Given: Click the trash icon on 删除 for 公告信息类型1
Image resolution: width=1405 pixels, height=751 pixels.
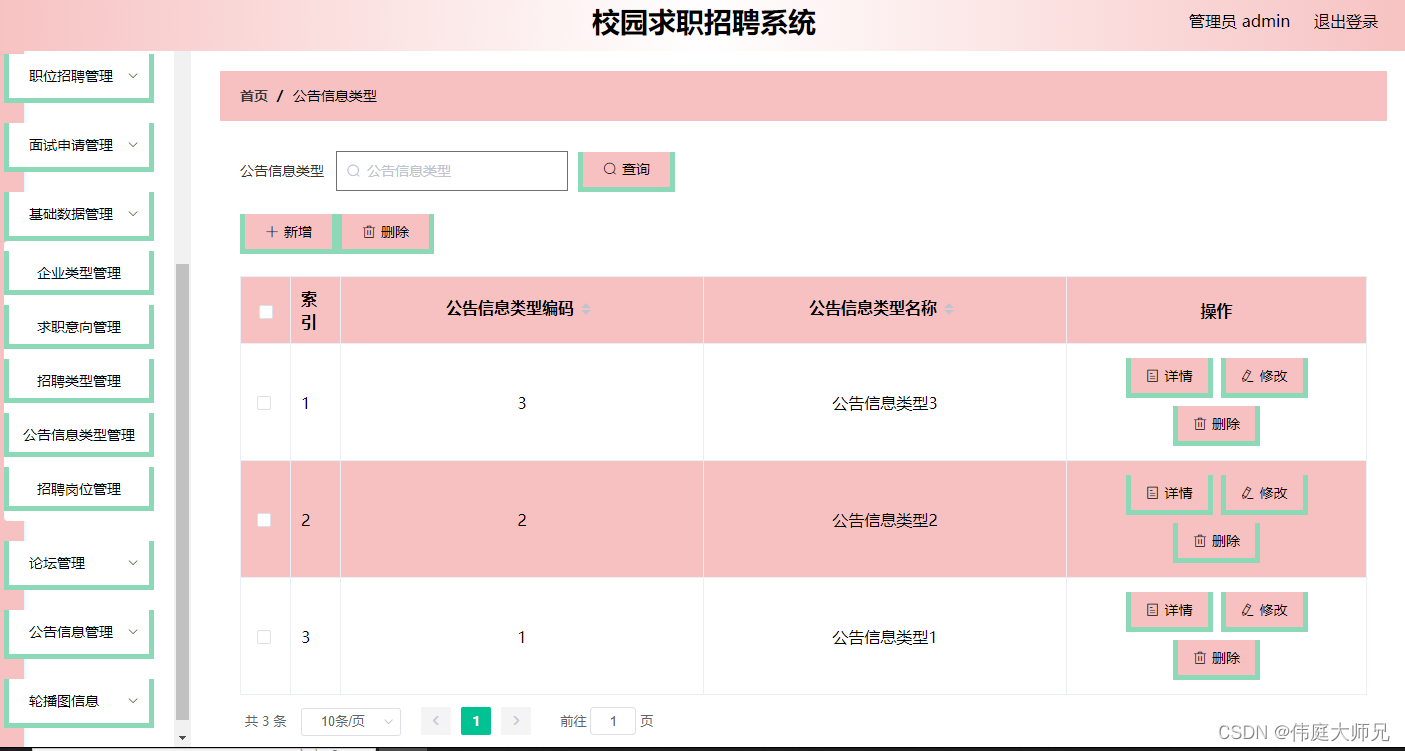Looking at the screenshot, I should pyautogui.click(x=1200, y=658).
